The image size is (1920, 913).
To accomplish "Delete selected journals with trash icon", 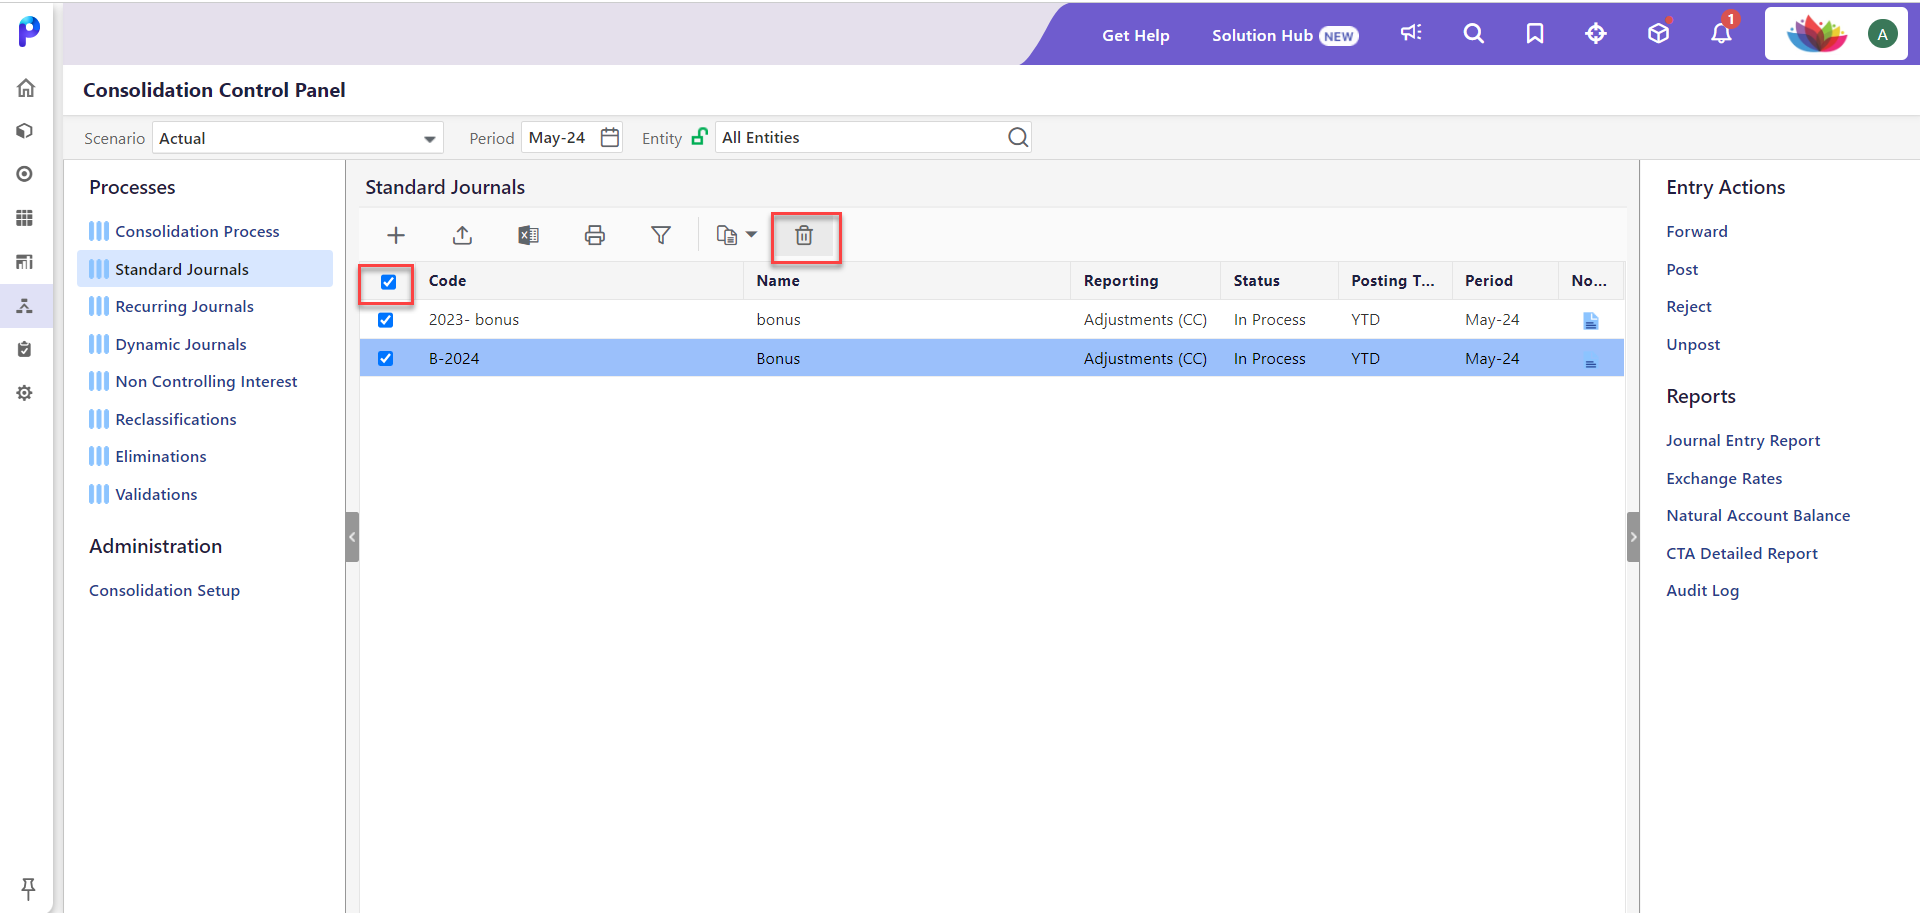I will pyautogui.click(x=804, y=235).
